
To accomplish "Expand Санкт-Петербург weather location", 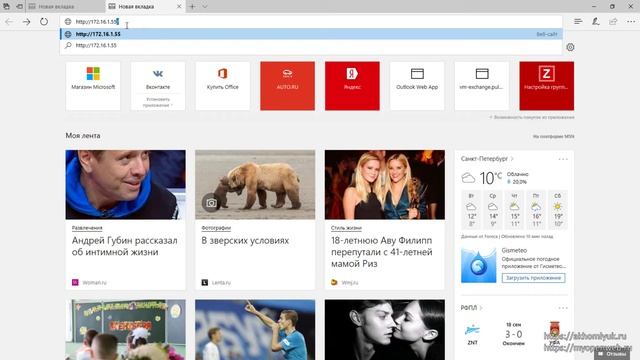I will [x=487, y=159].
